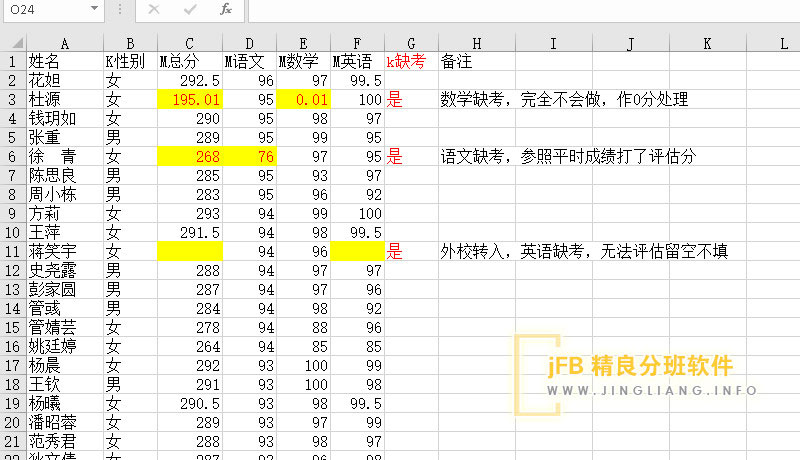Select column K header
This screenshot has width=800, height=460.
coord(708,43)
